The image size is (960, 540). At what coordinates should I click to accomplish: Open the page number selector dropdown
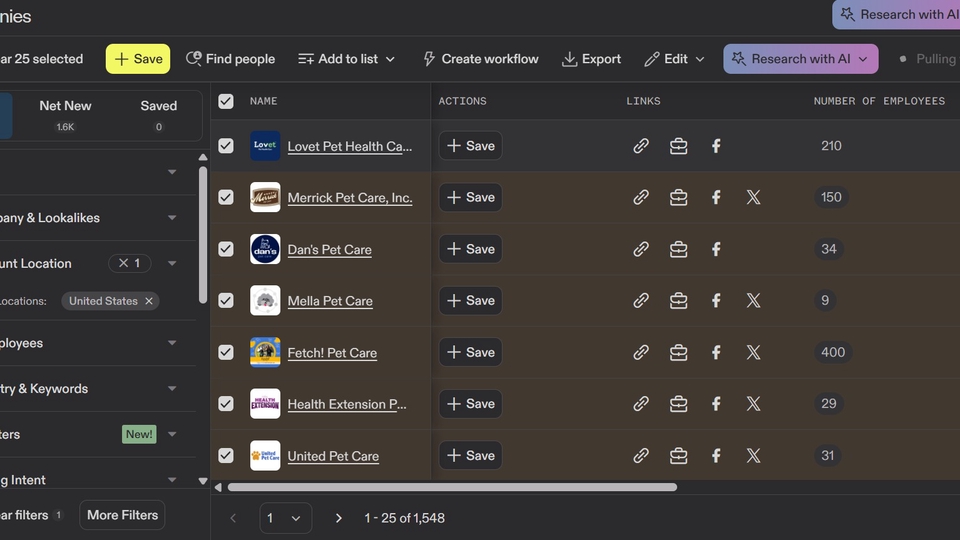click(285, 518)
